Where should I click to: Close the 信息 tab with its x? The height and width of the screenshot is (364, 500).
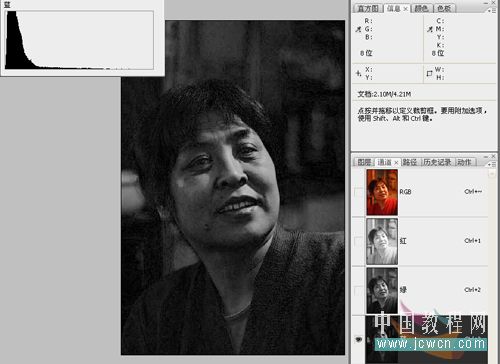[406, 9]
